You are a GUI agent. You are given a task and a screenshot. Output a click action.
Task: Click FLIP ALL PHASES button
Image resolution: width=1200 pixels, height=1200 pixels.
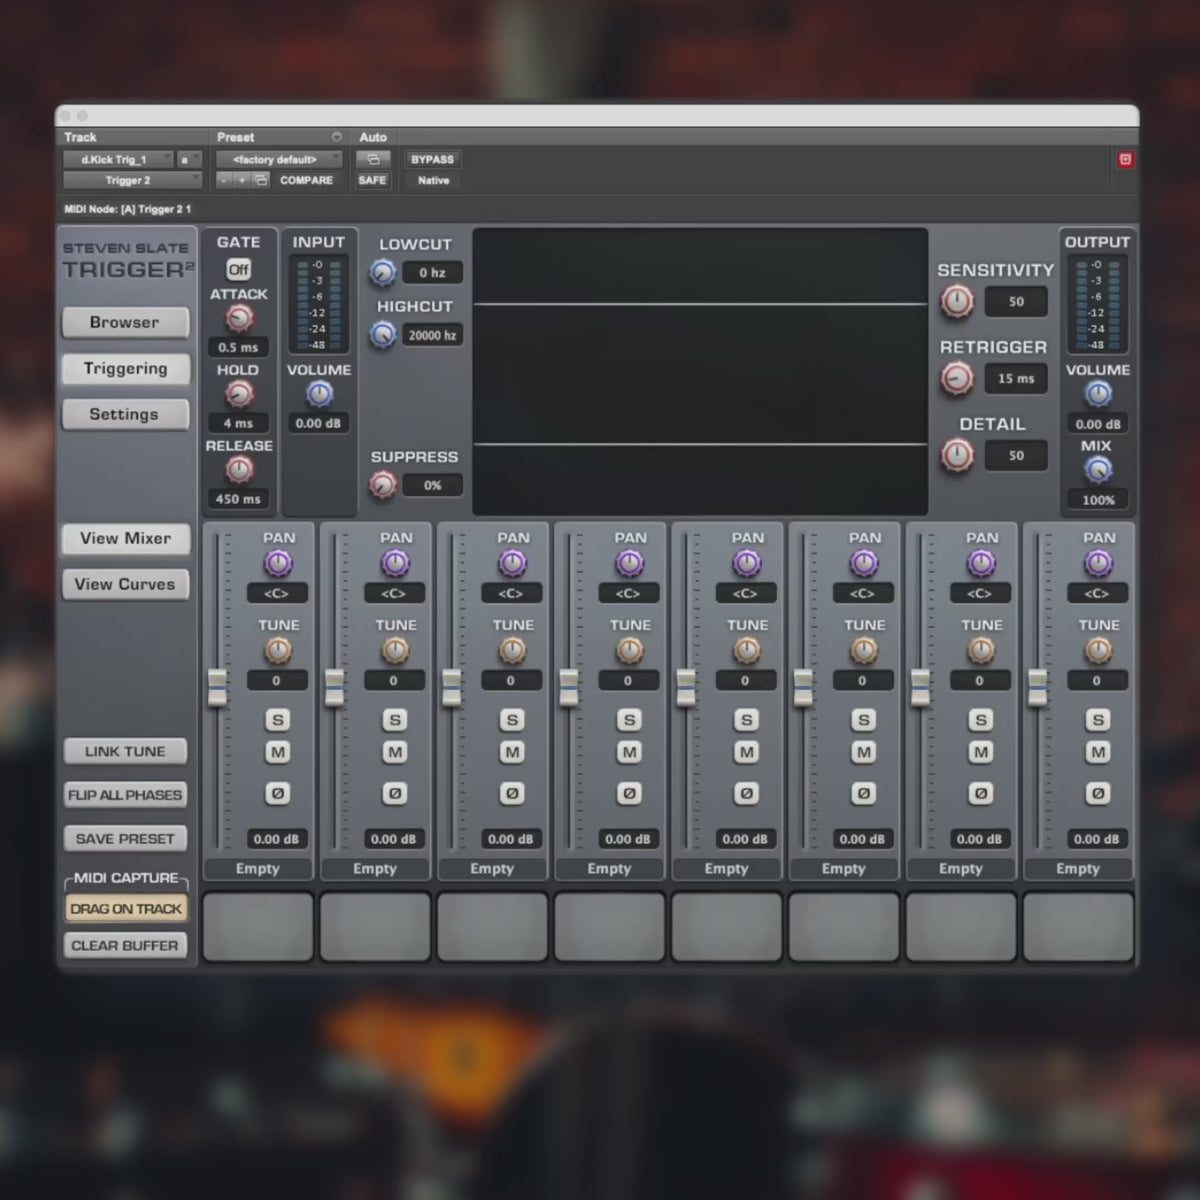tap(125, 796)
